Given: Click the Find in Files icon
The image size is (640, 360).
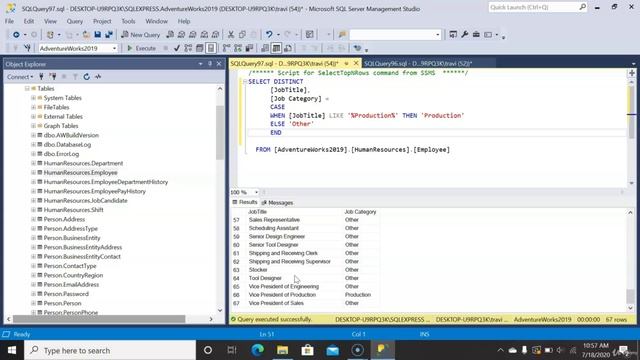Looking at the screenshot, I should (x=342, y=35).
